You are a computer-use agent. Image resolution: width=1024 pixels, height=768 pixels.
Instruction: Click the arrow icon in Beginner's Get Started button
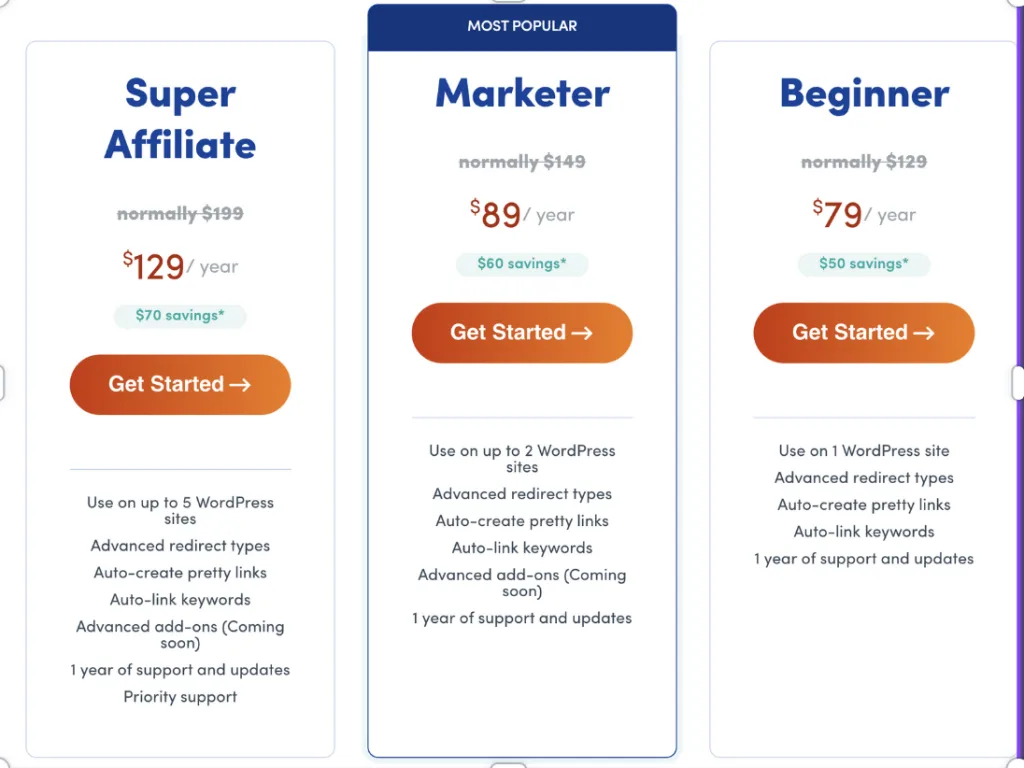pos(923,333)
